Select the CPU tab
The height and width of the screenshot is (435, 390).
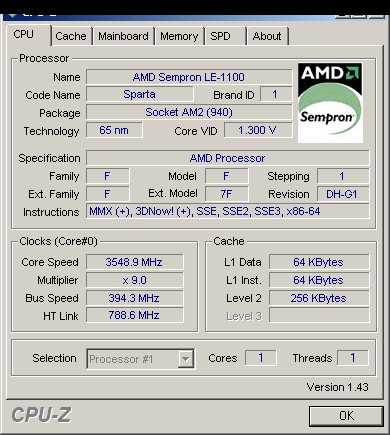(x=28, y=35)
